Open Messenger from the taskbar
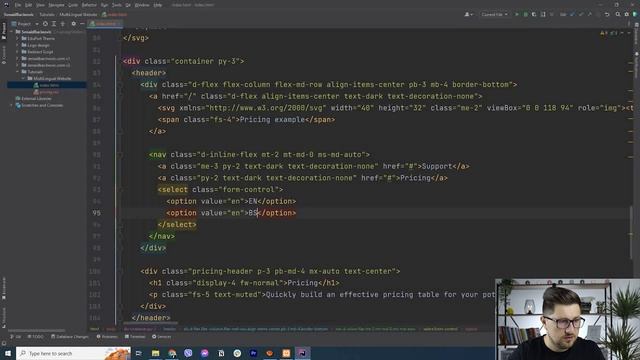The image size is (640, 360). click(x=204, y=353)
